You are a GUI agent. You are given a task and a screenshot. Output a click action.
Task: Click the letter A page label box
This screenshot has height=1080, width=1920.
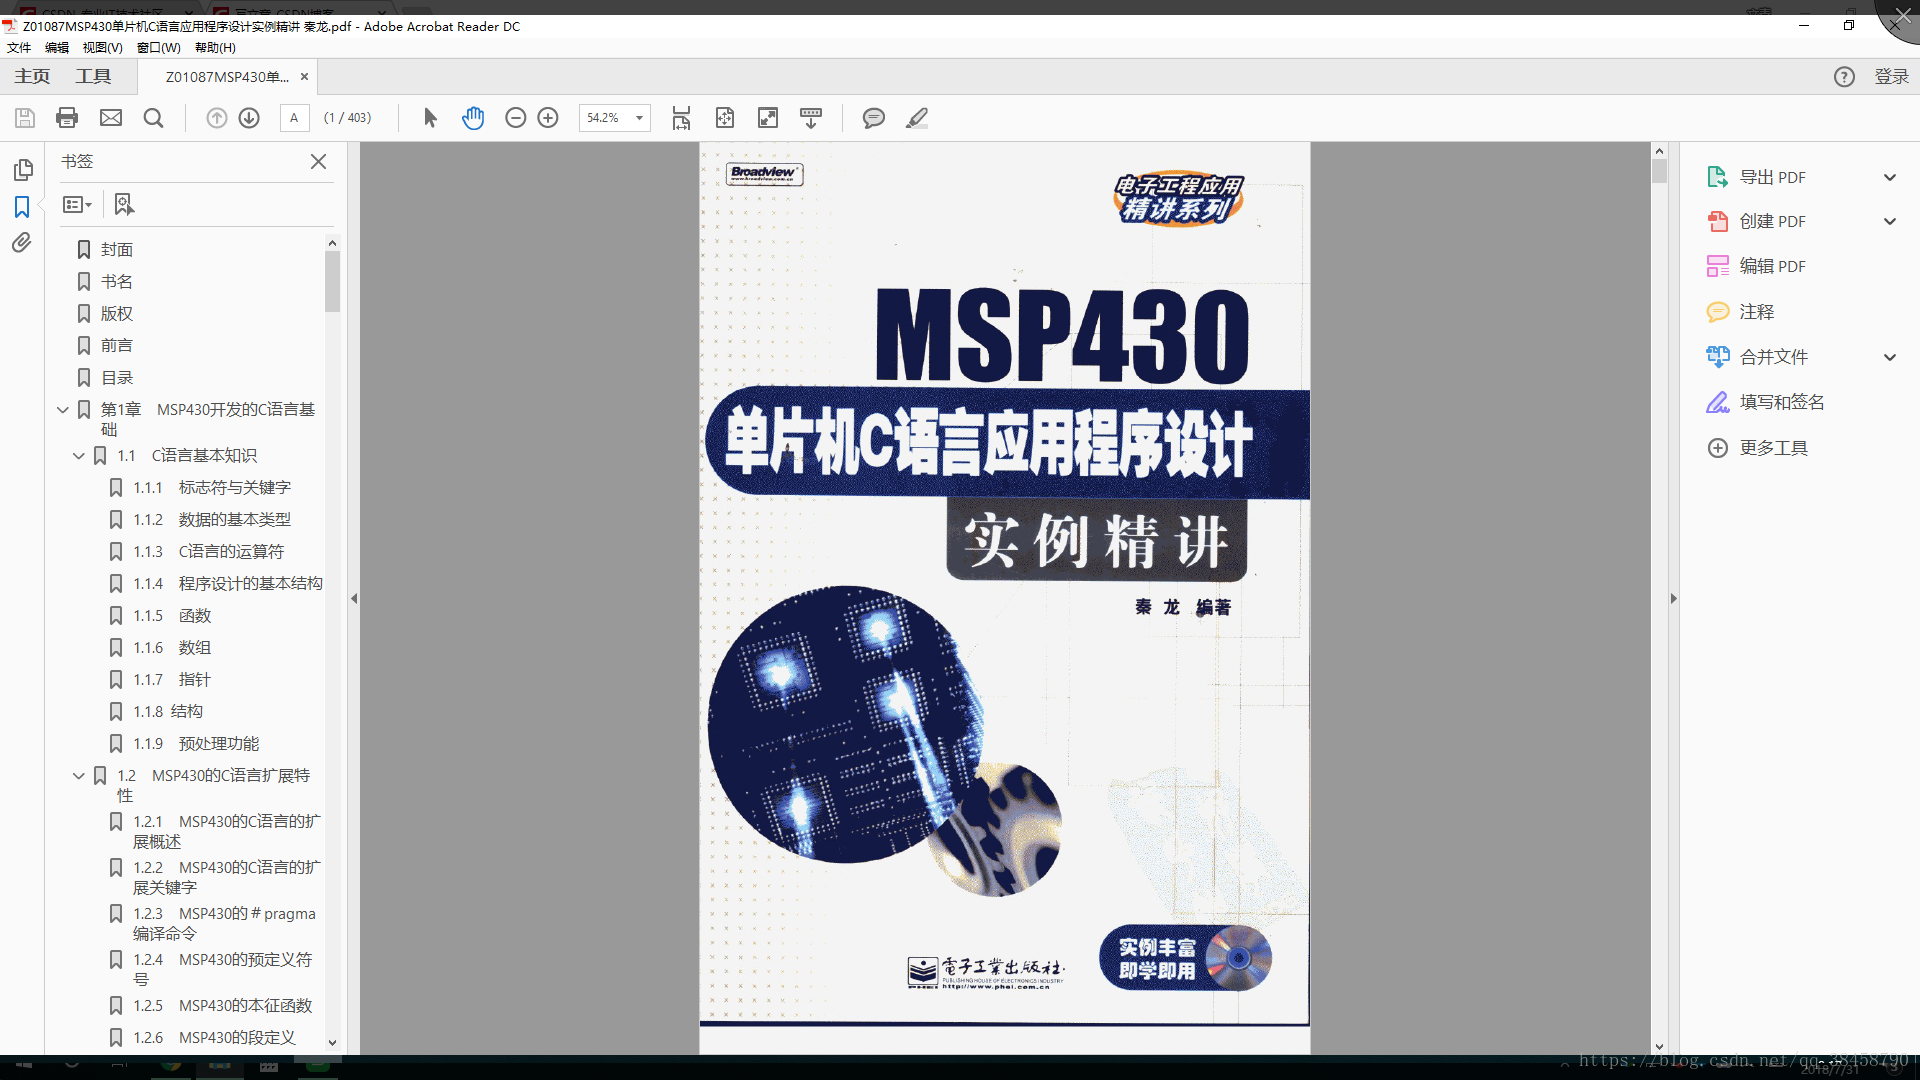294,118
